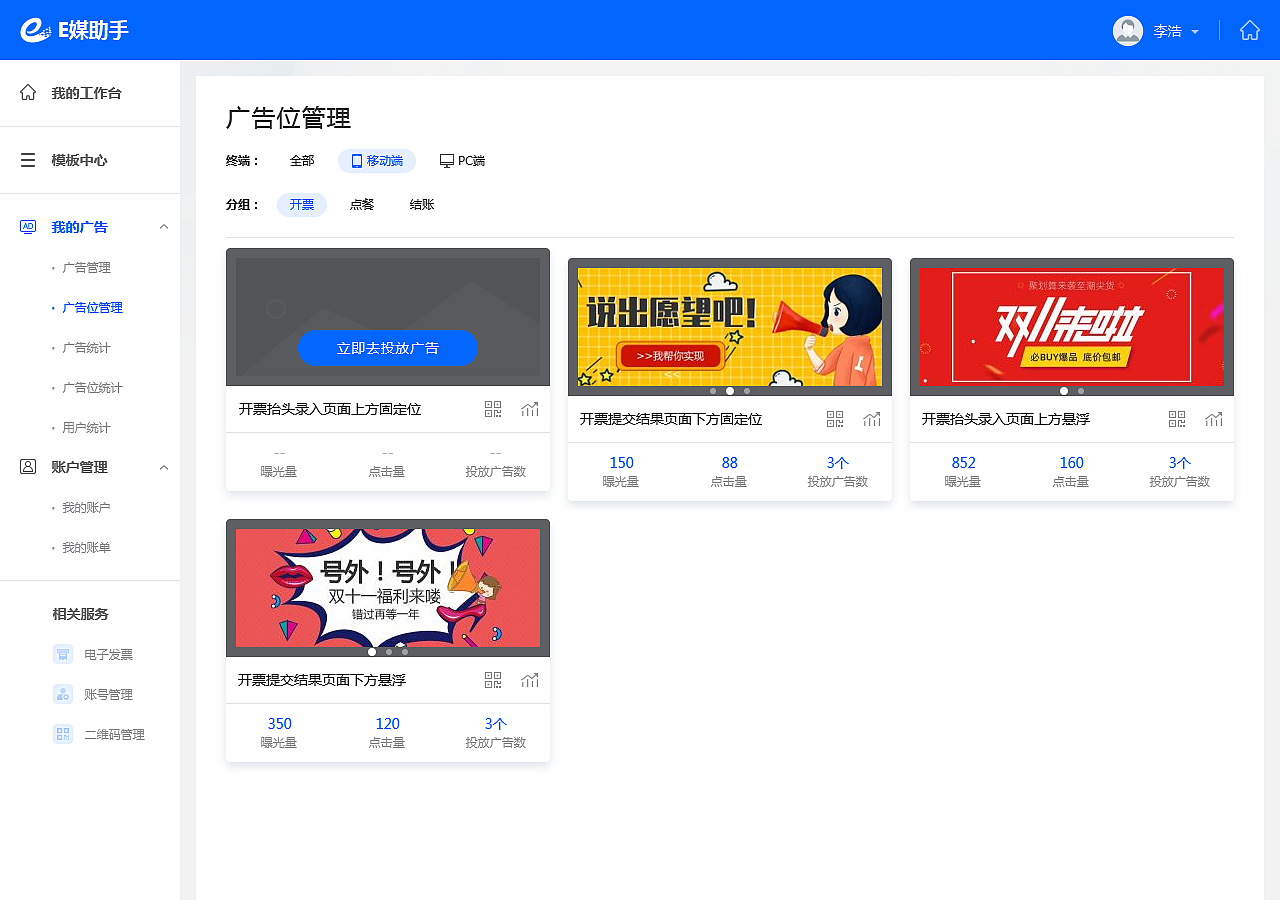1280x900 pixels.
Task: Click the 我的广告 AD icon
Action: point(28,227)
